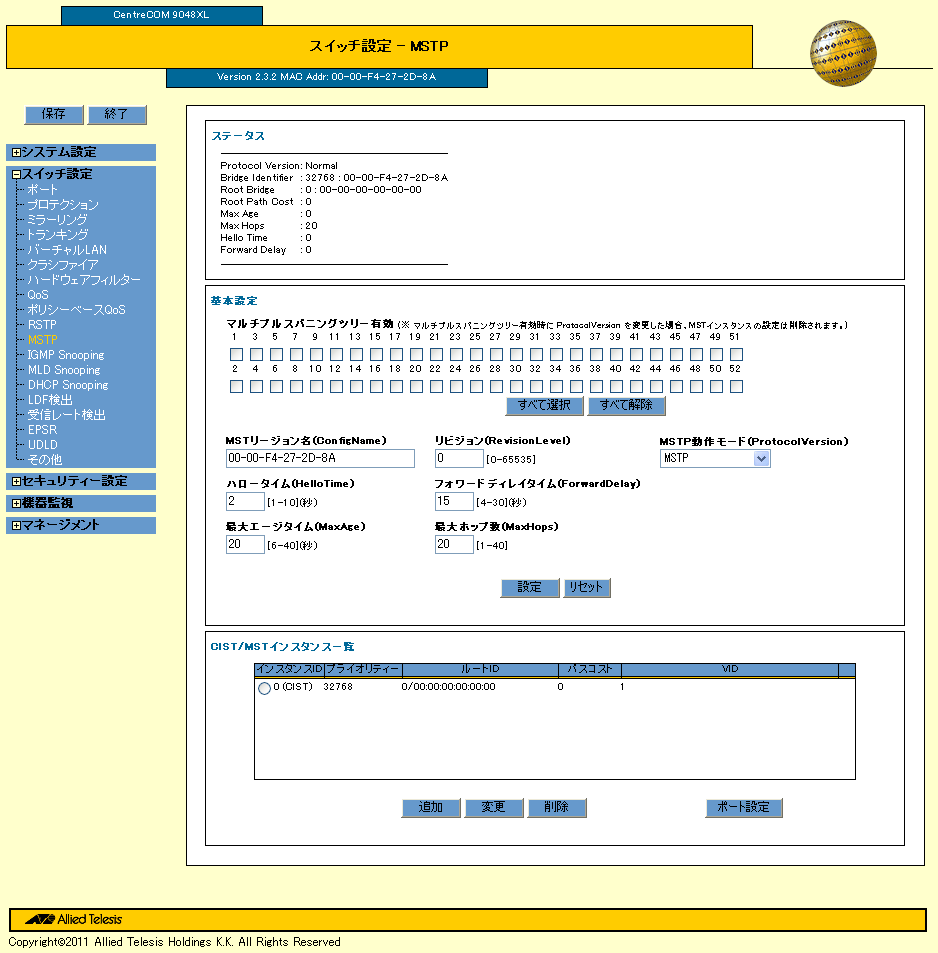The width and height of the screenshot is (938, 953).
Task: Collapse the スイッチ設定 menu section
Action: (x=16, y=174)
